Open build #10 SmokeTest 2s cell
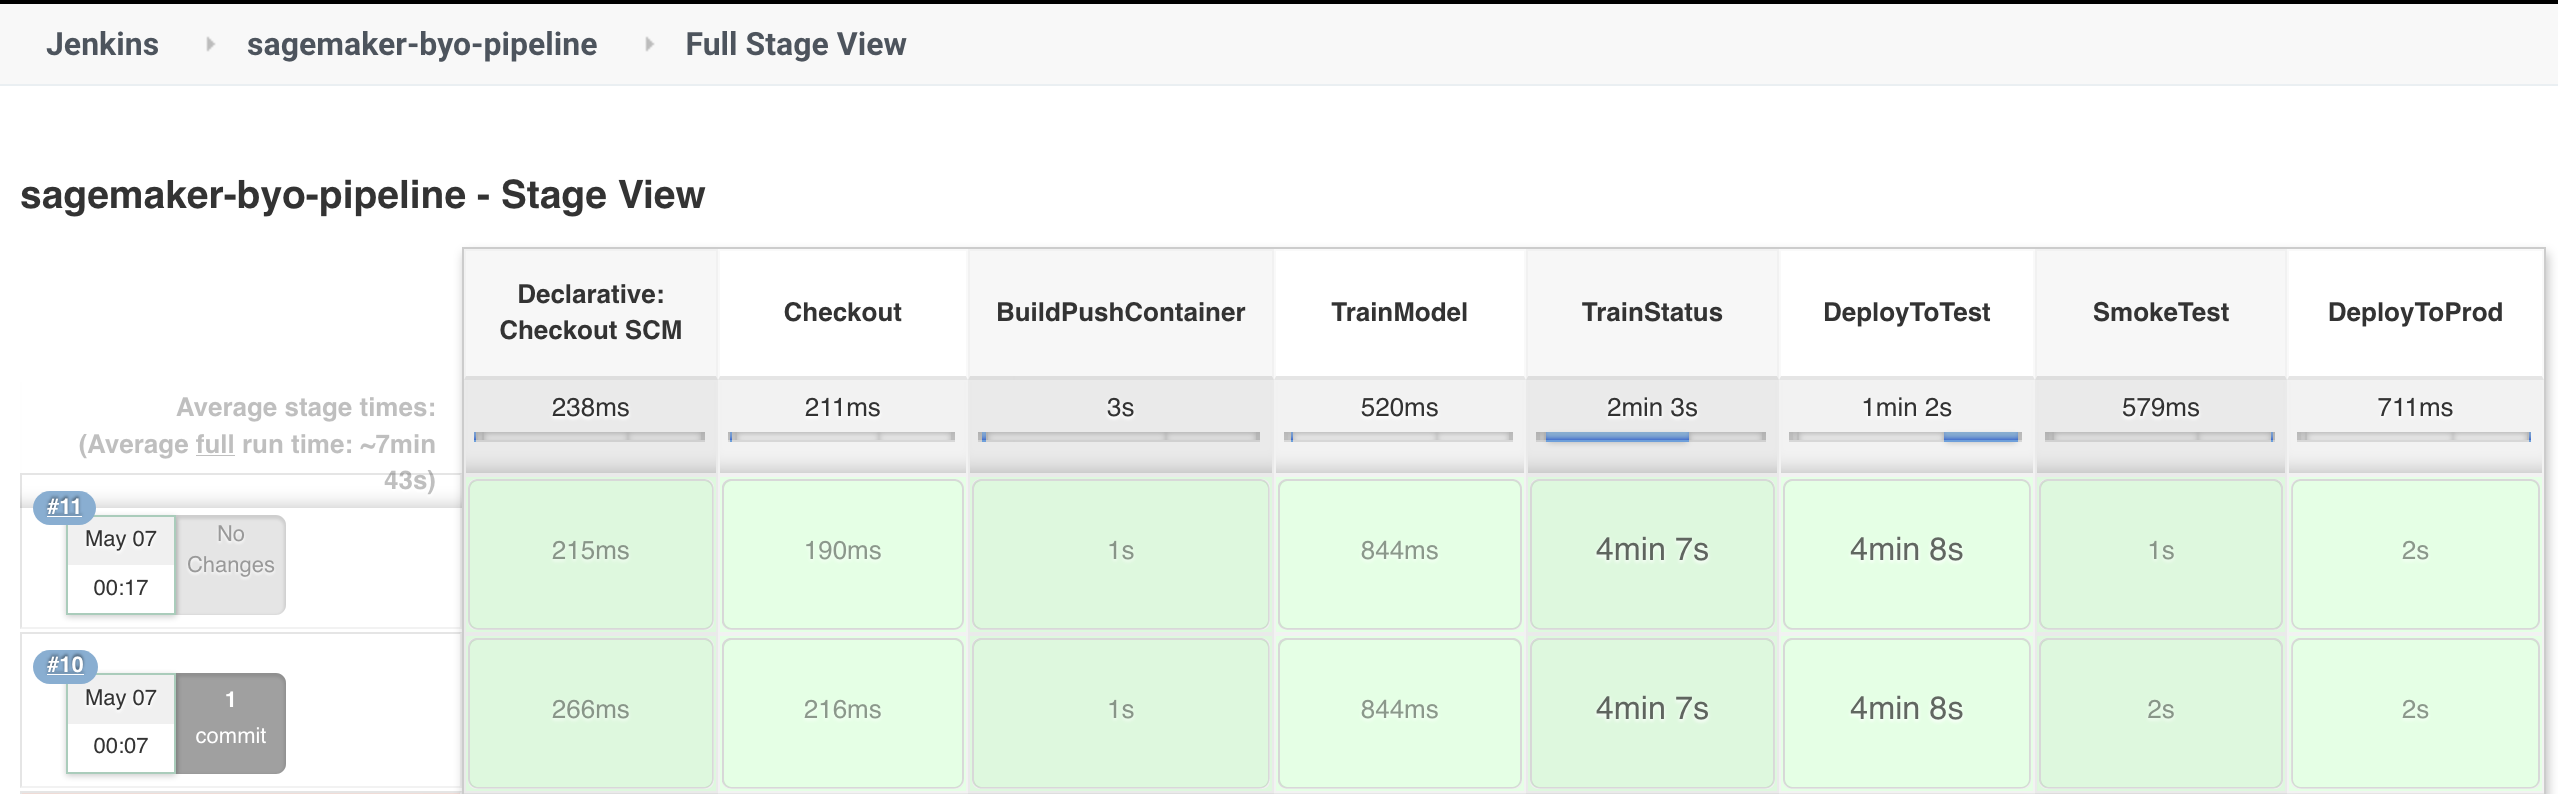 pos(2160,713)
